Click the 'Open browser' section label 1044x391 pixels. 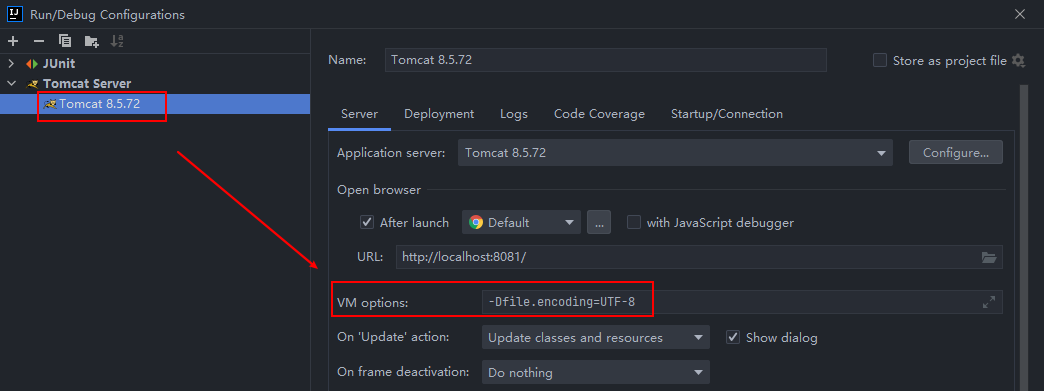coord(379,190)
